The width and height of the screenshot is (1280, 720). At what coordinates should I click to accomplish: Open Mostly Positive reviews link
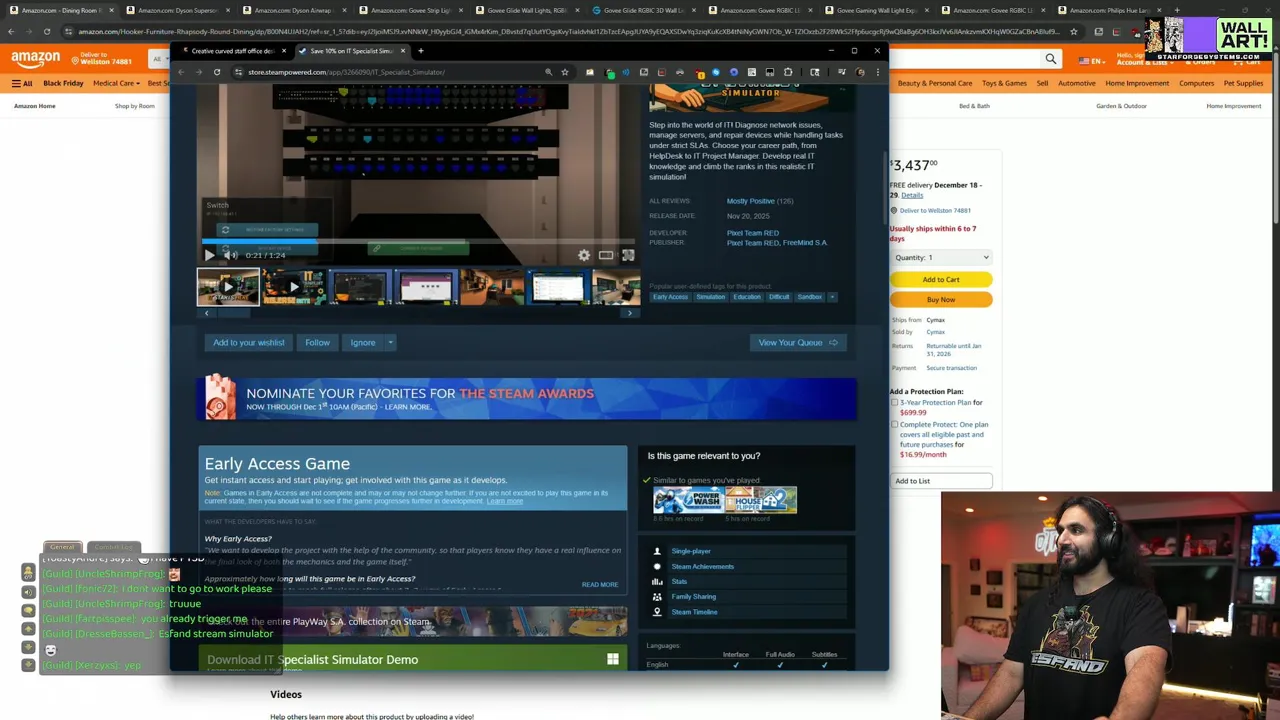751,201
